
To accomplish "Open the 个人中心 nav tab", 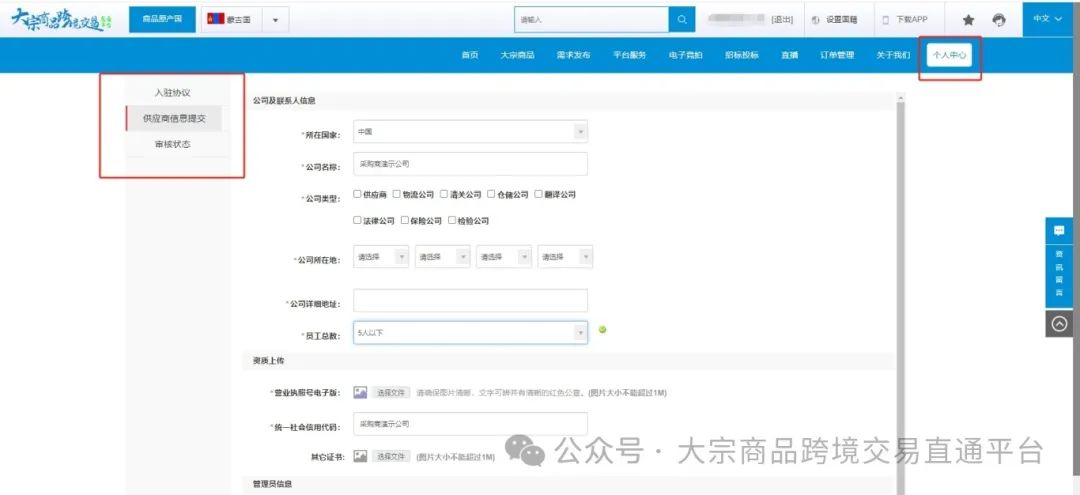I will tap(949, 55).
